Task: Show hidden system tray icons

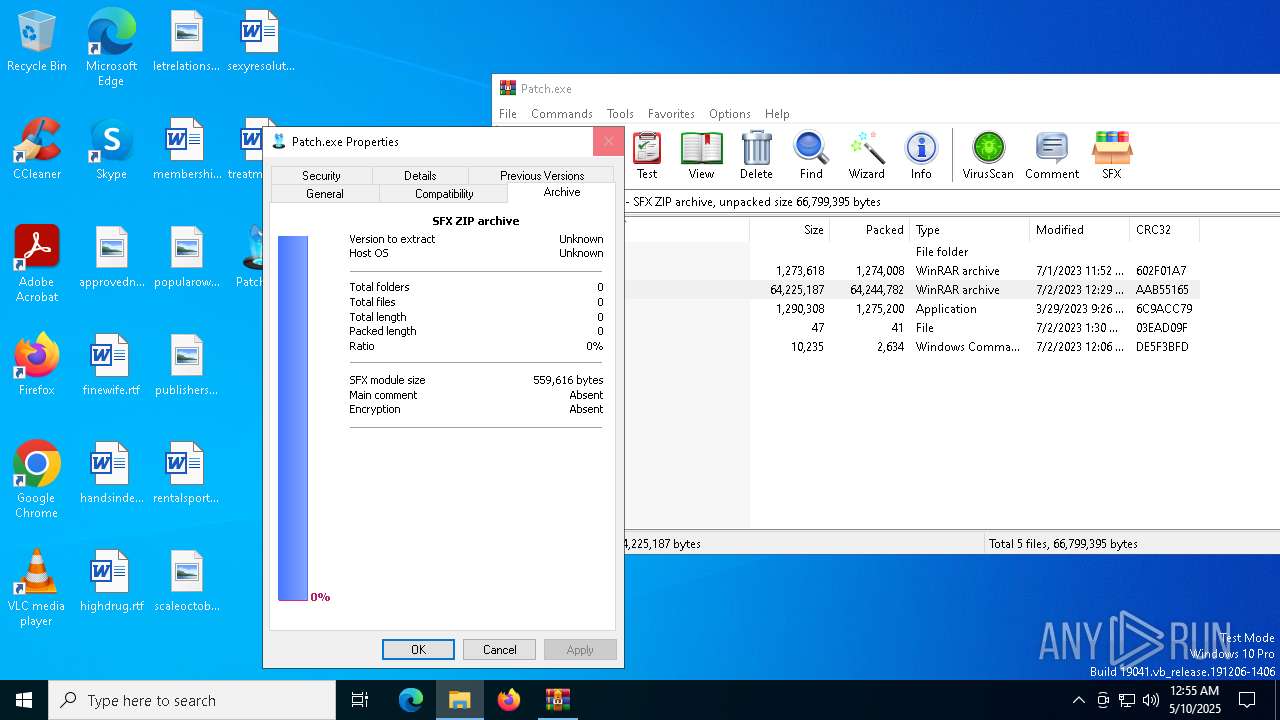Action: (x=1078, y=700)
